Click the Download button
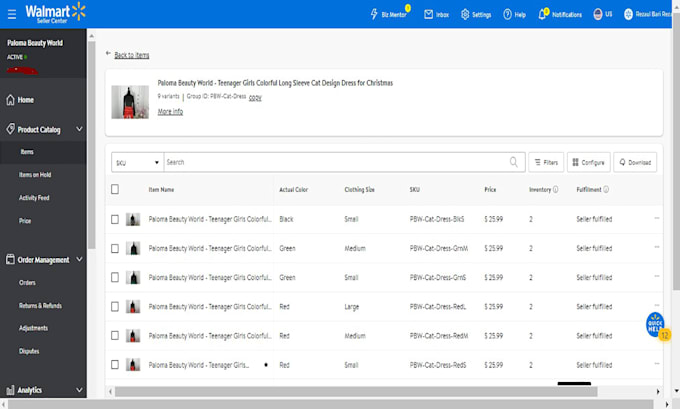 click(x=635, y=162)
